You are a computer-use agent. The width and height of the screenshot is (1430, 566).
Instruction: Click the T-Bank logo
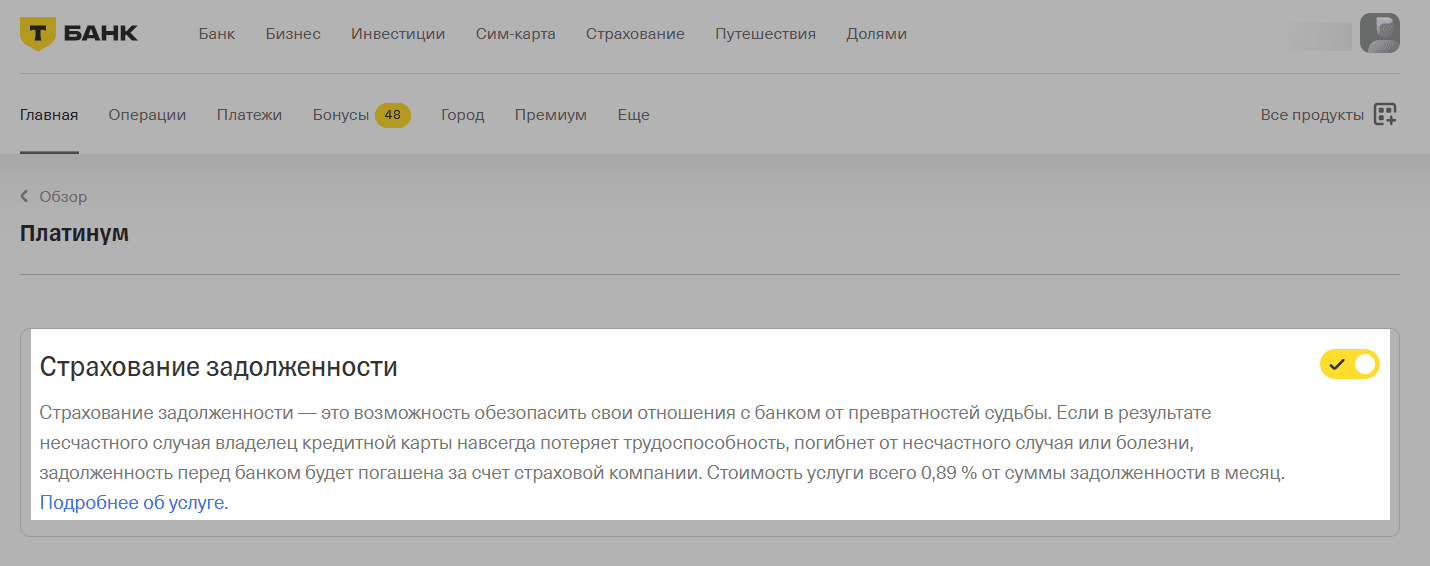coord(79,34)
